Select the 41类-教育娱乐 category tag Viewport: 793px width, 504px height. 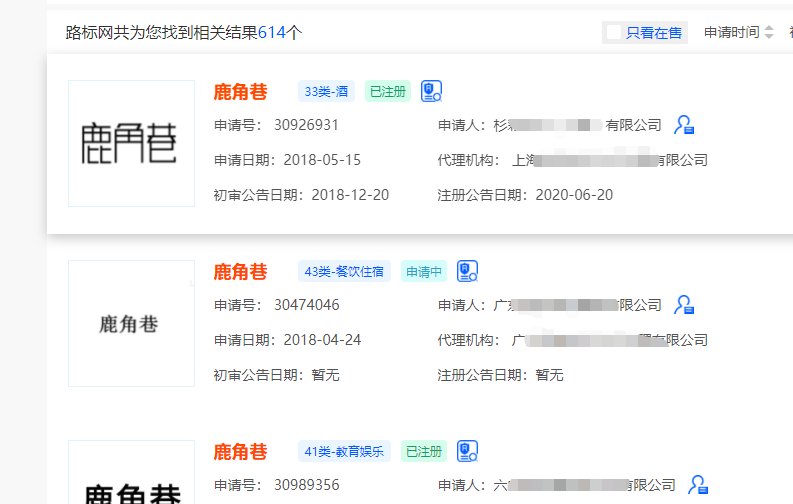click(x=344, y=451)
